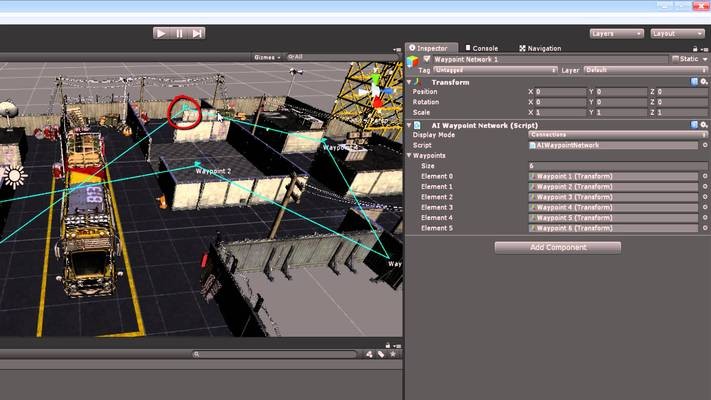Image resolution: width=711 pixels, height=400 pixels.
Task: Open AI Waypoint Network script gear menu
Action: [x=704, y=124]
